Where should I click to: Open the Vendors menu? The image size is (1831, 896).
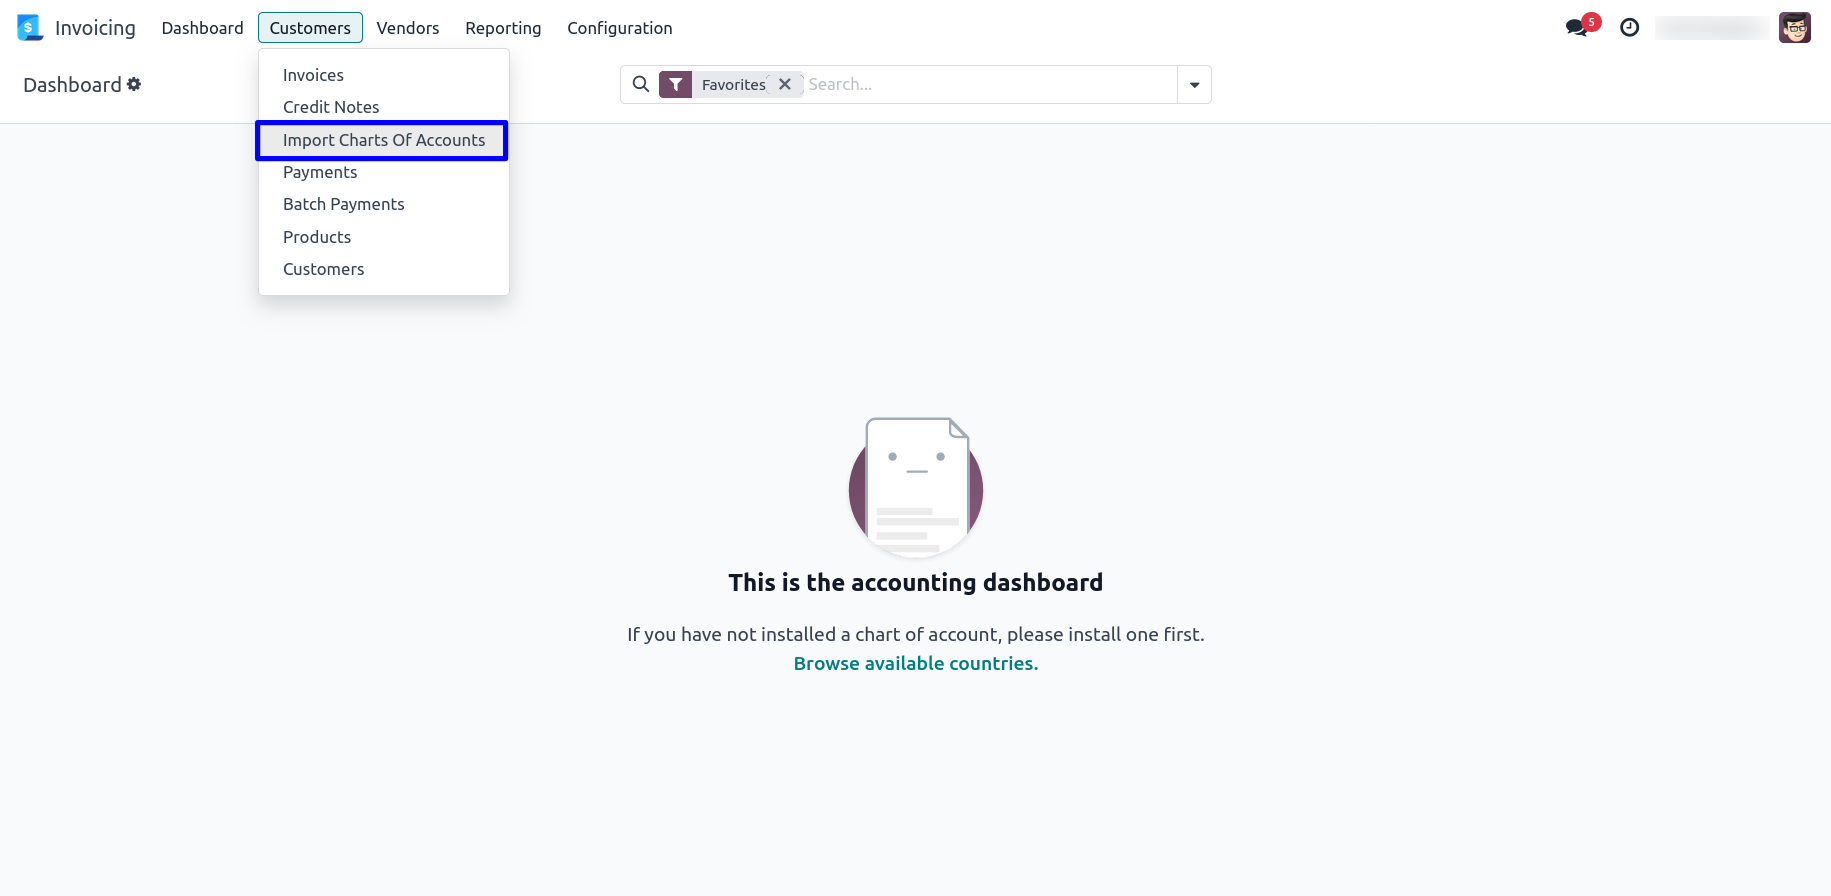[408, 28]
